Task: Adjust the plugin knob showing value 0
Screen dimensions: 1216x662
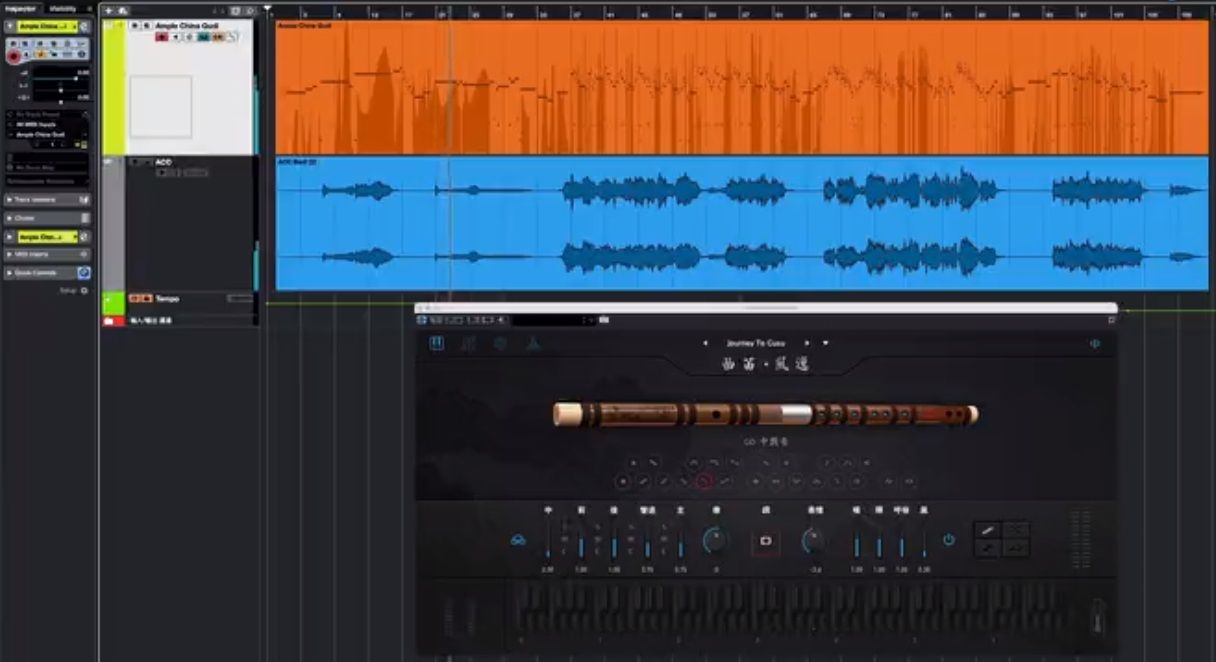Action: [715, 541]
